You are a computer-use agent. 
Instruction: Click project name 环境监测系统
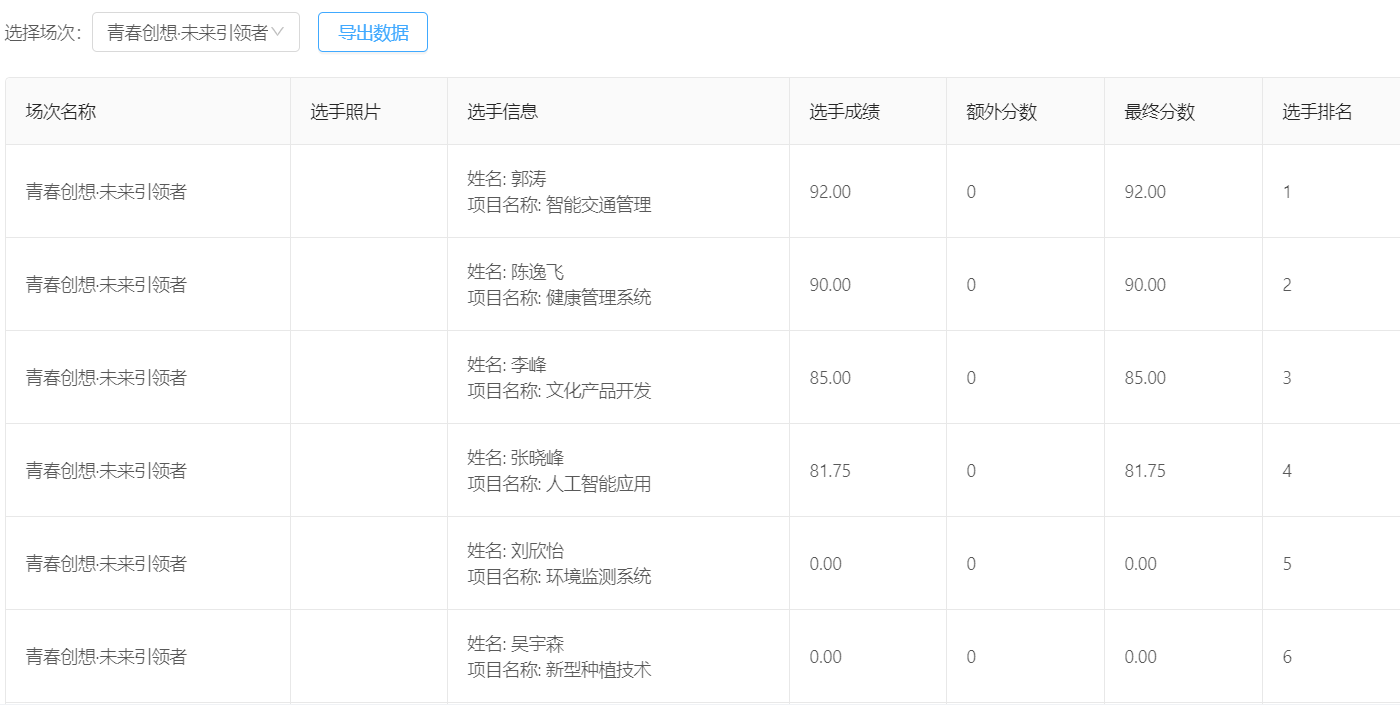[x=599, y=577]
